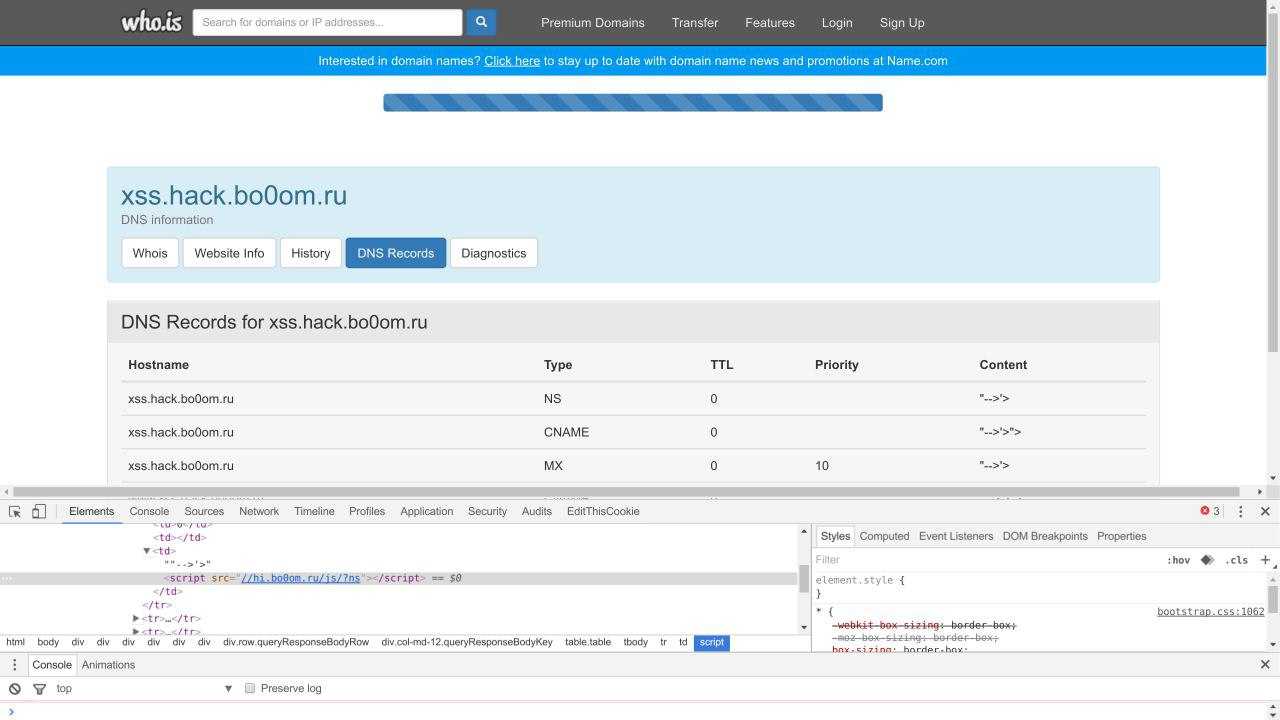This screenshot has width=1280, height=720.
Task: Switch to the Network tab
Action: (x=259, y=511)
